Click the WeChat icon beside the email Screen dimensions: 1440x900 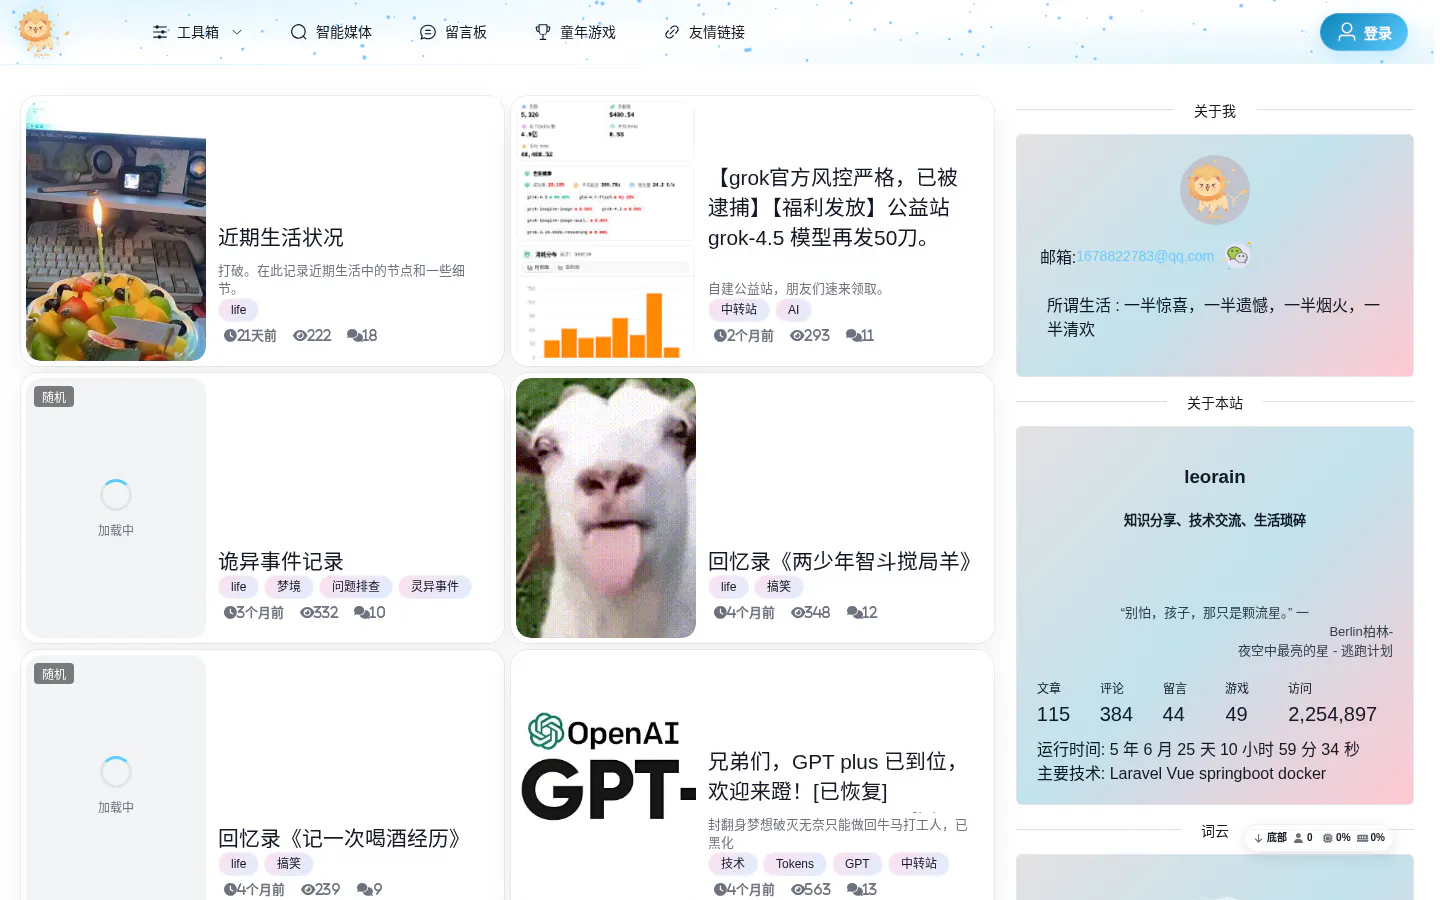coord(1238,255)
